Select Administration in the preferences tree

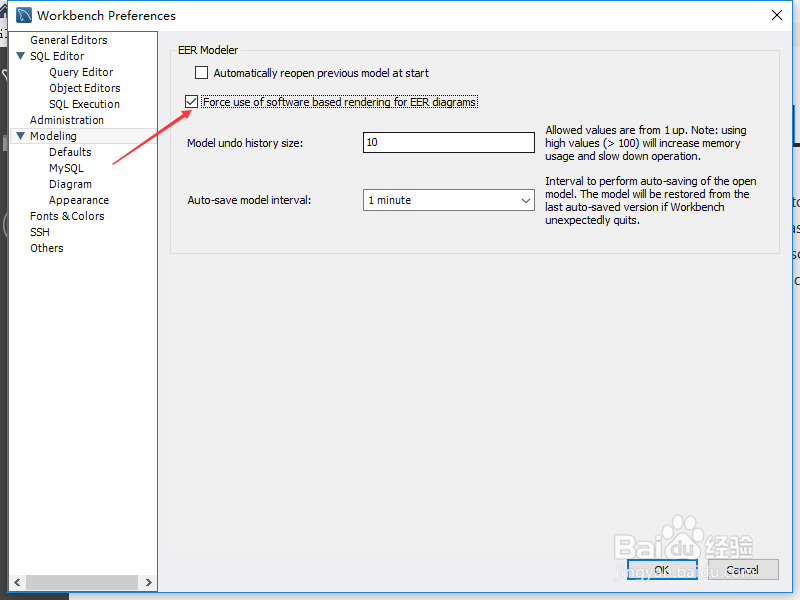pos(66,120)
